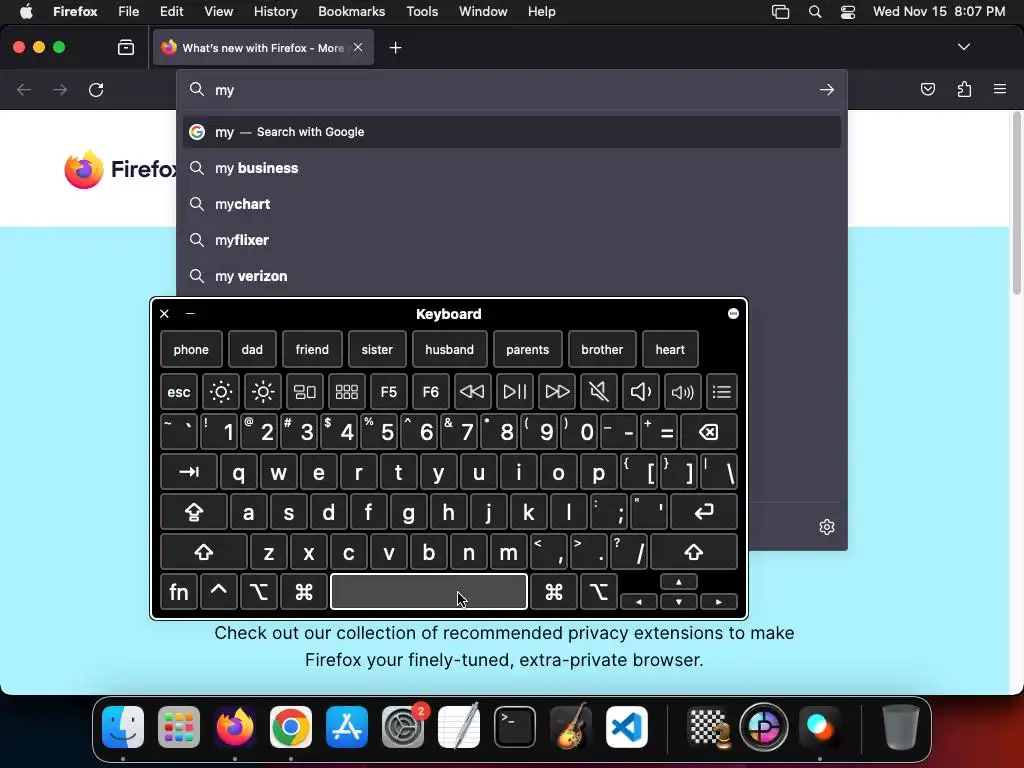Image resolution: width=1024 pixels, height=768 pixels.
Task: Open System Settings from the Dock
Action: click(403, 727)
